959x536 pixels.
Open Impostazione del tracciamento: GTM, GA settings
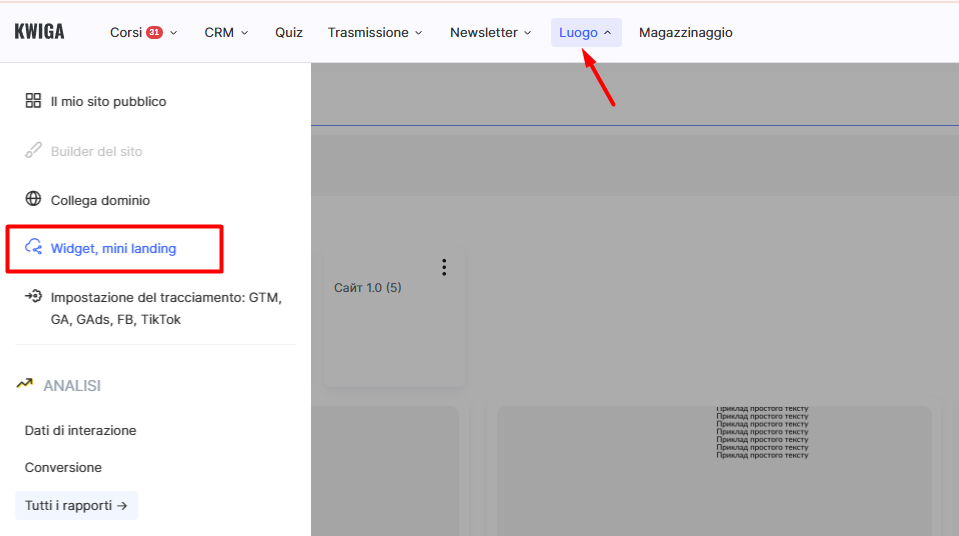coord(166,308)
